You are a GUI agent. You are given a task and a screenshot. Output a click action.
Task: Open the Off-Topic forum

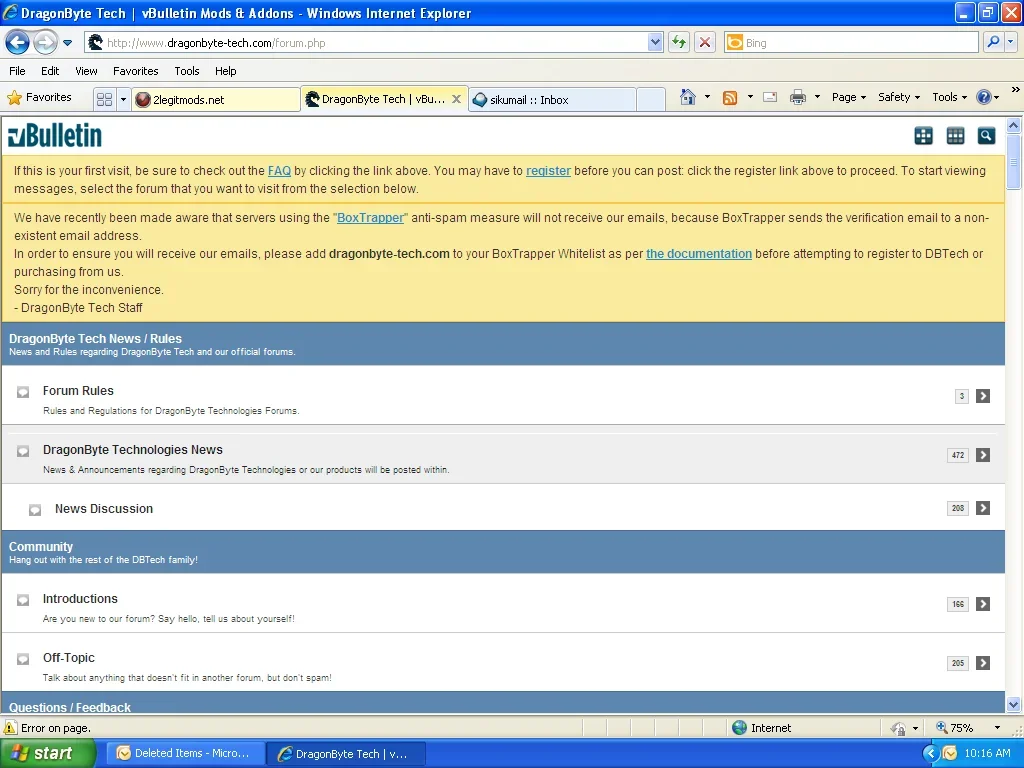coord(69,658)
